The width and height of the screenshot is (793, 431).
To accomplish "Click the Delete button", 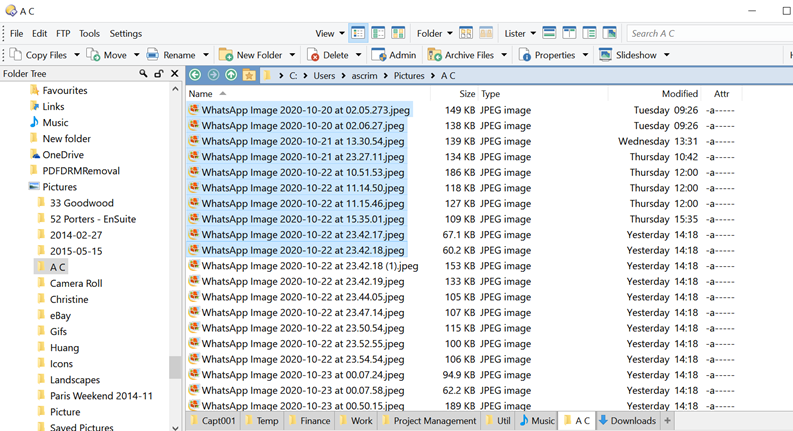I will pyautogui.click(x=328, y=55).
